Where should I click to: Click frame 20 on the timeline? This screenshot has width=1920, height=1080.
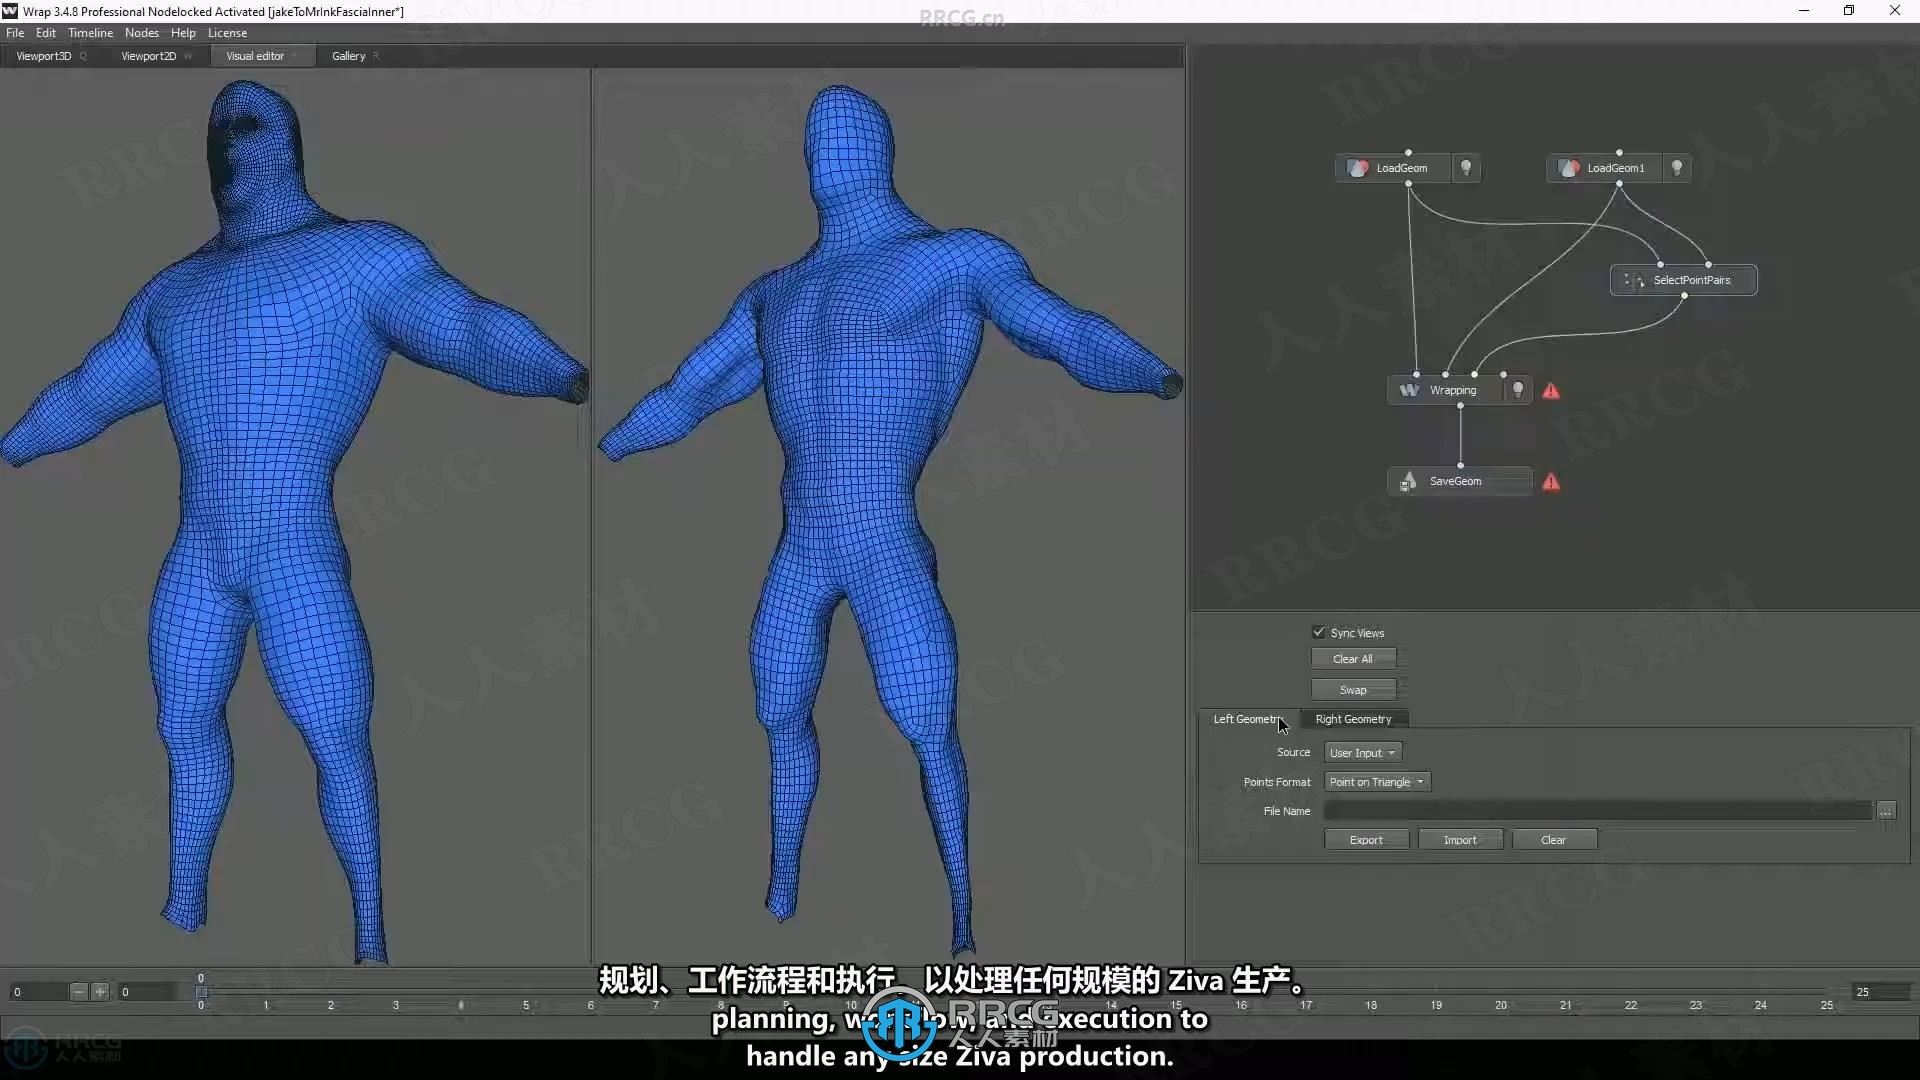1501,1005
